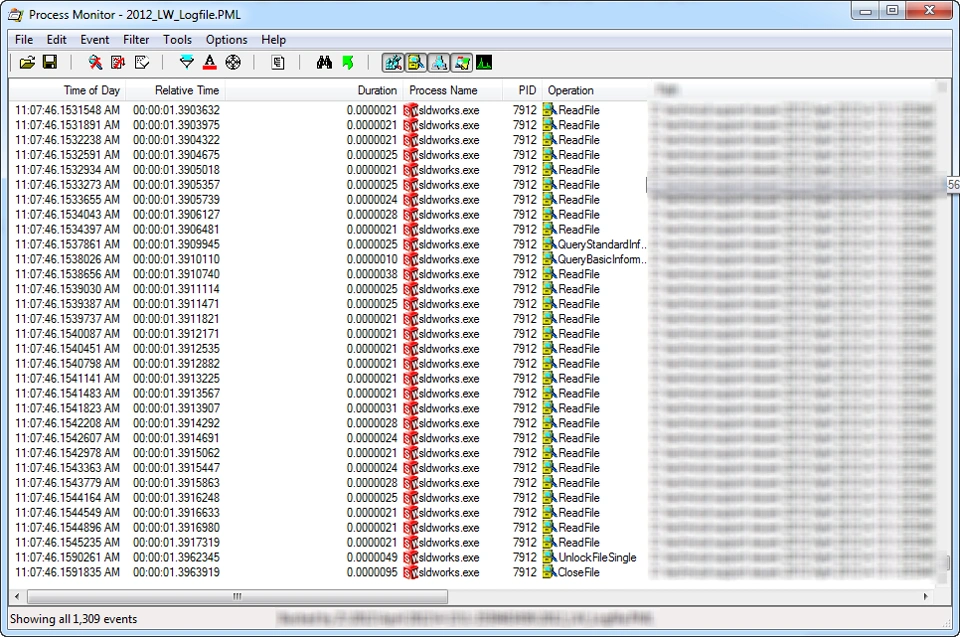Screen dimensions: 960x637
Task: Click the Process Monitor title bar icon
Action: pyautogui.click(x=16, y=15)
